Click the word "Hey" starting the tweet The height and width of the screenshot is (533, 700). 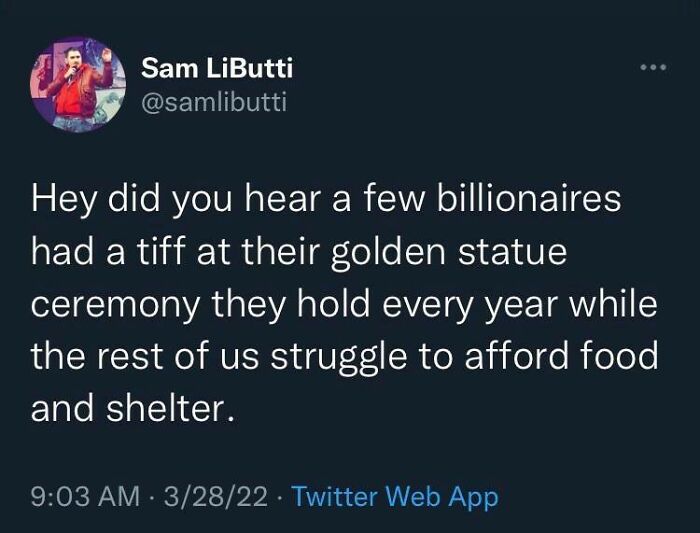click(x=62, y=199)
